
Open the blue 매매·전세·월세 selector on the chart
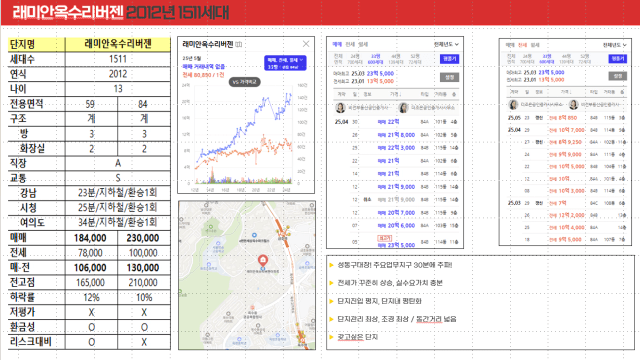tap(285, 63)
